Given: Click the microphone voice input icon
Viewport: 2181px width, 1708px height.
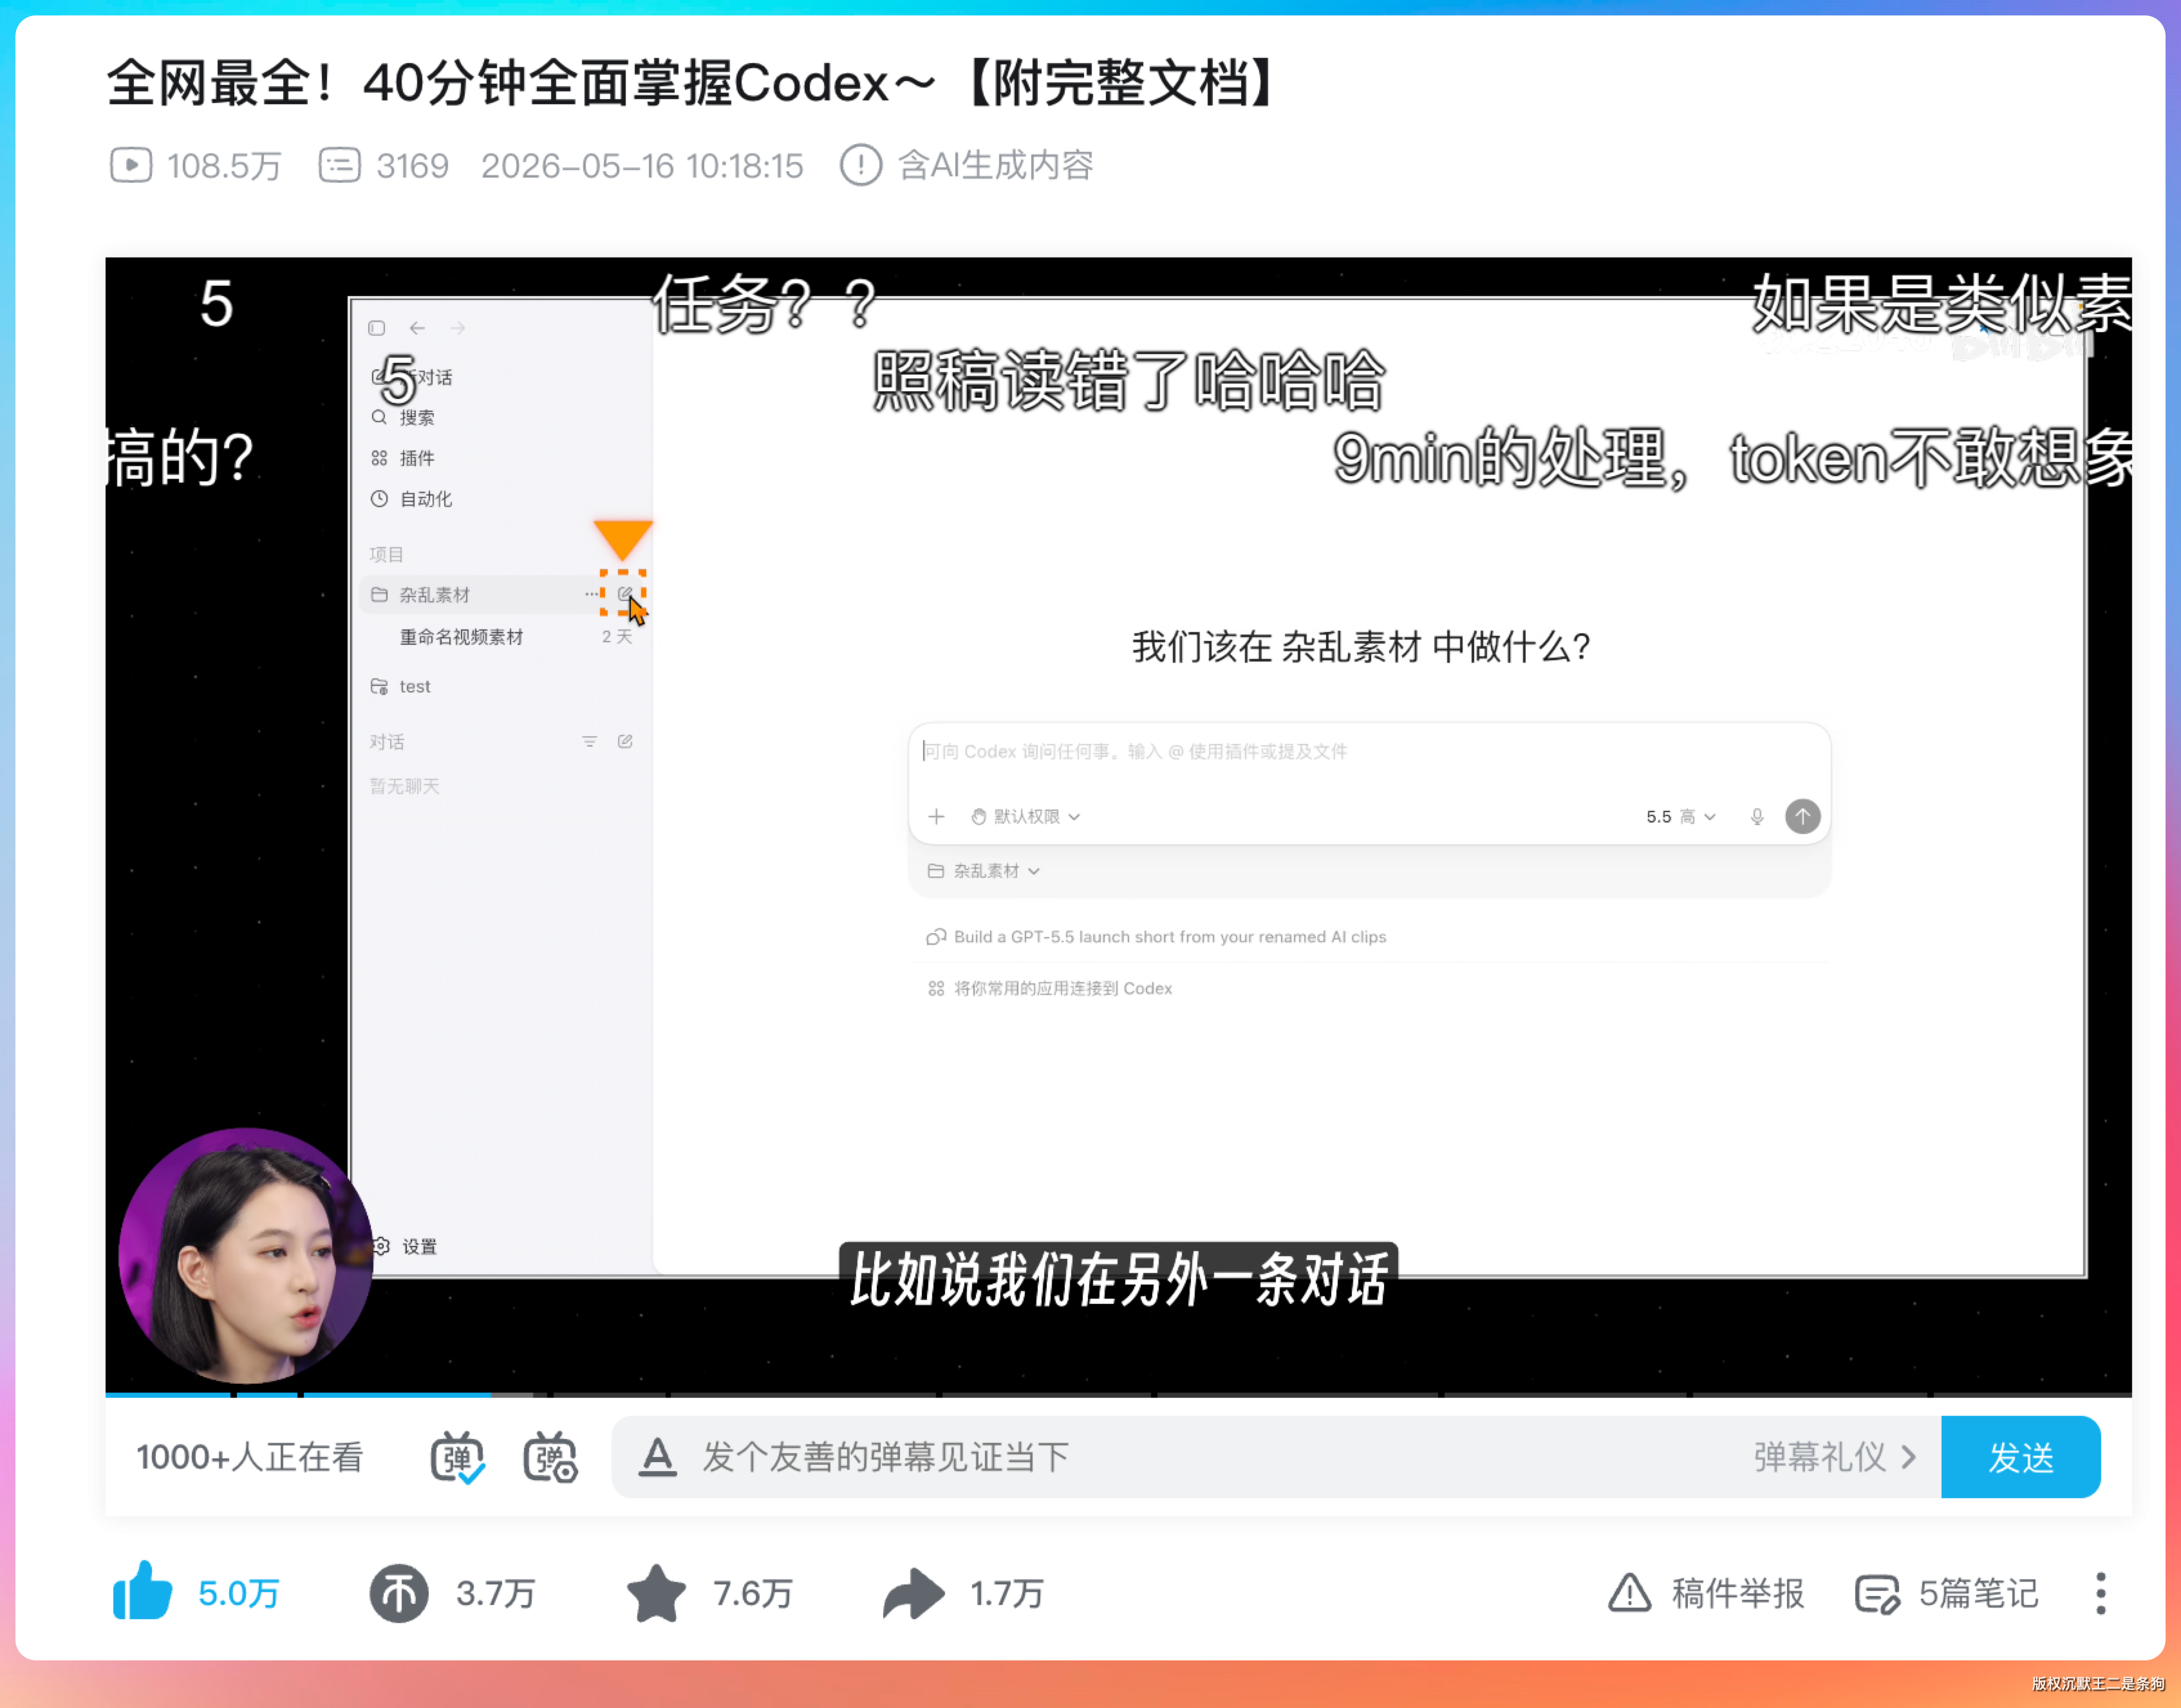Looking at the screenshot, I should [x=1757, y=817].
